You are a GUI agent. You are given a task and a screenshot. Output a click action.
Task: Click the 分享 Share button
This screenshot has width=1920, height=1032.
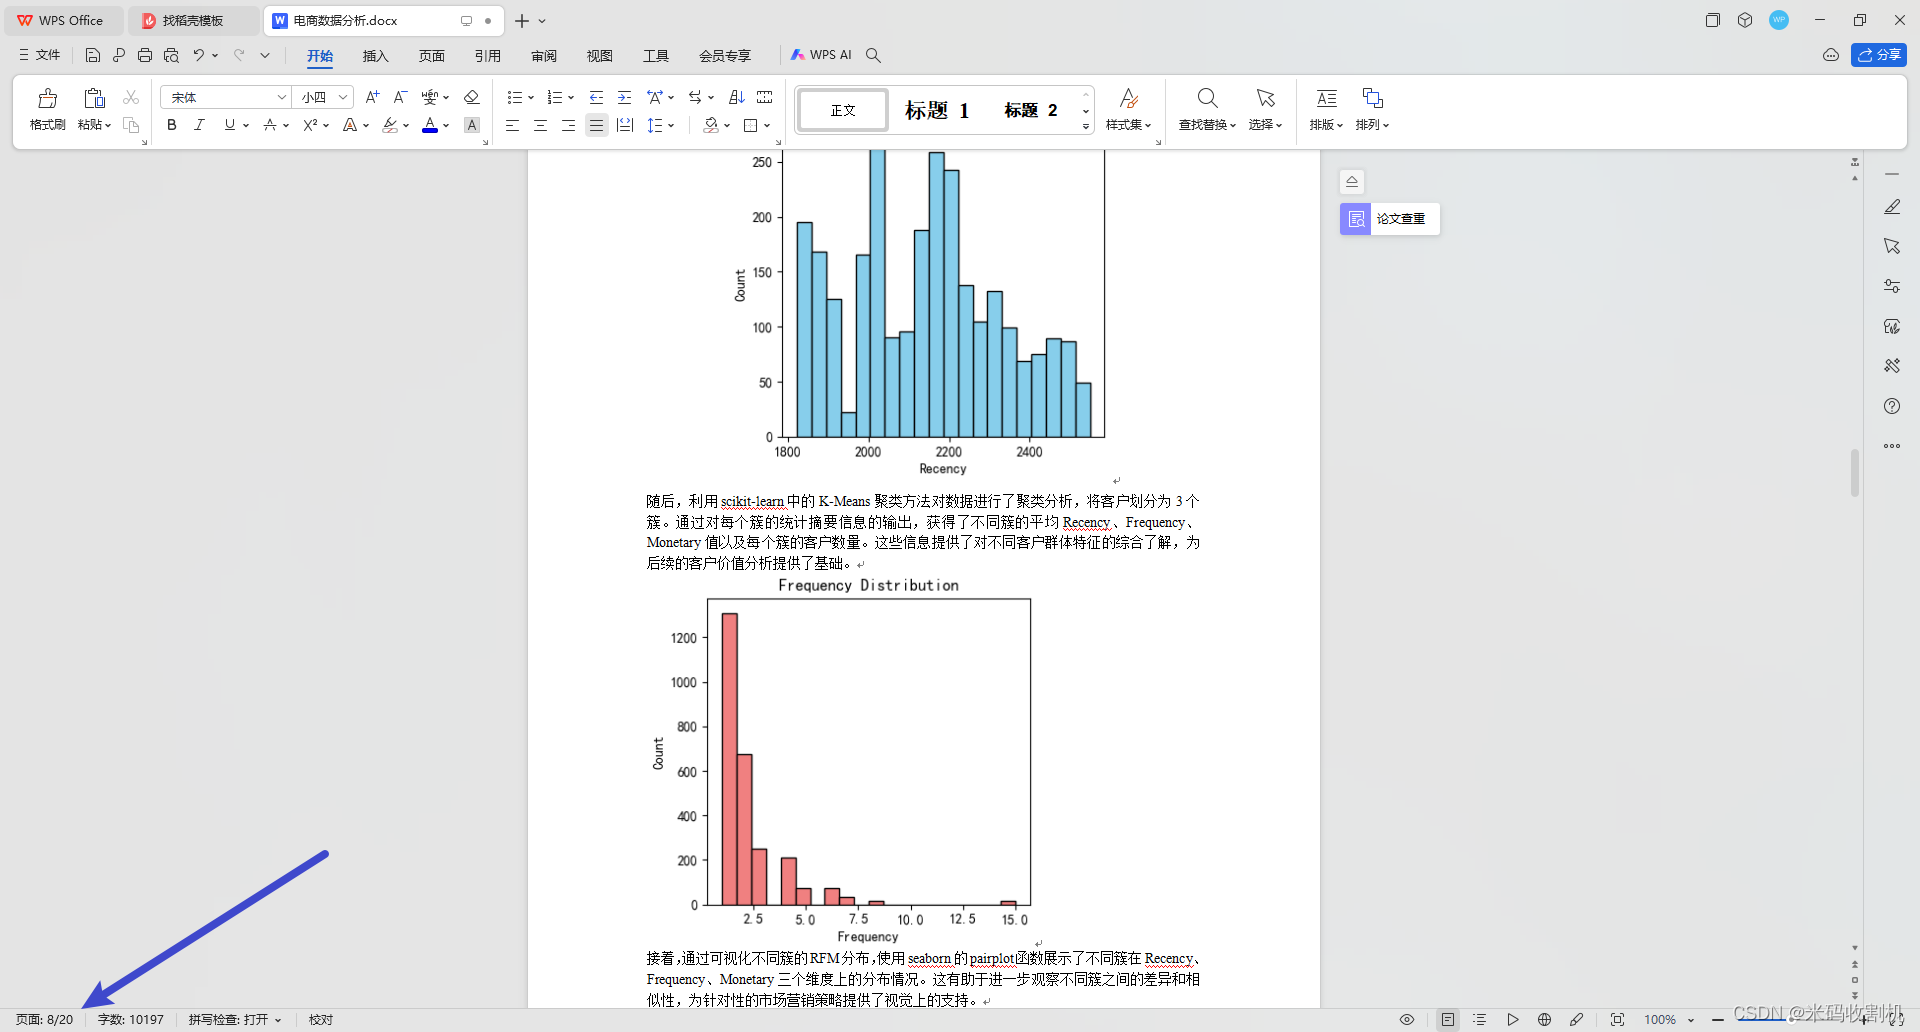[1879, 55]
